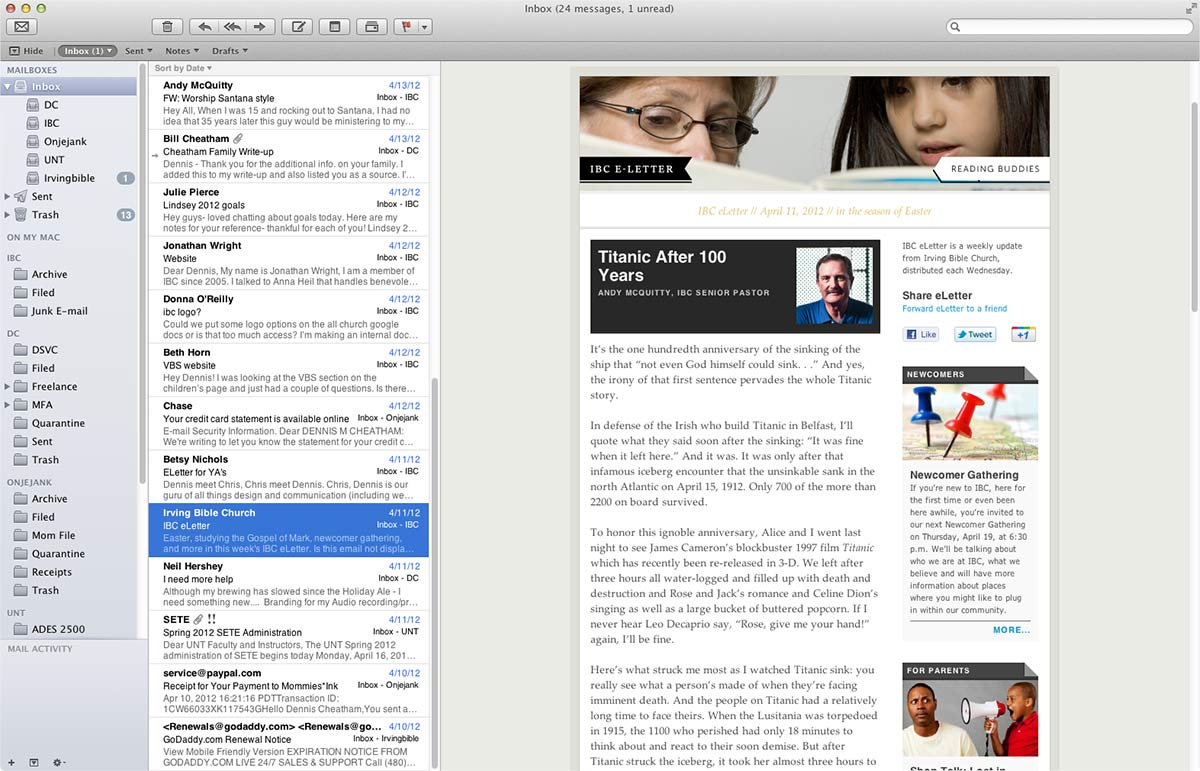Viewport: 1200px width, 771px height.
Task: Compose a new message
Action: pyautogui.click(x=297, y=27)
